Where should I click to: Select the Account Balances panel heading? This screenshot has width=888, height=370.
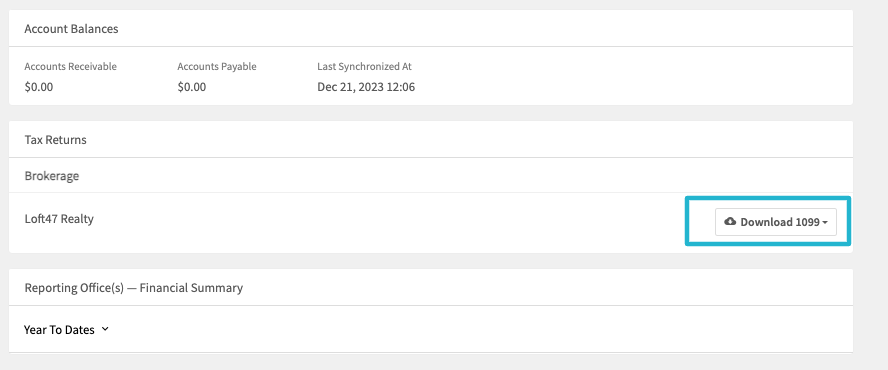coord(71,28)
